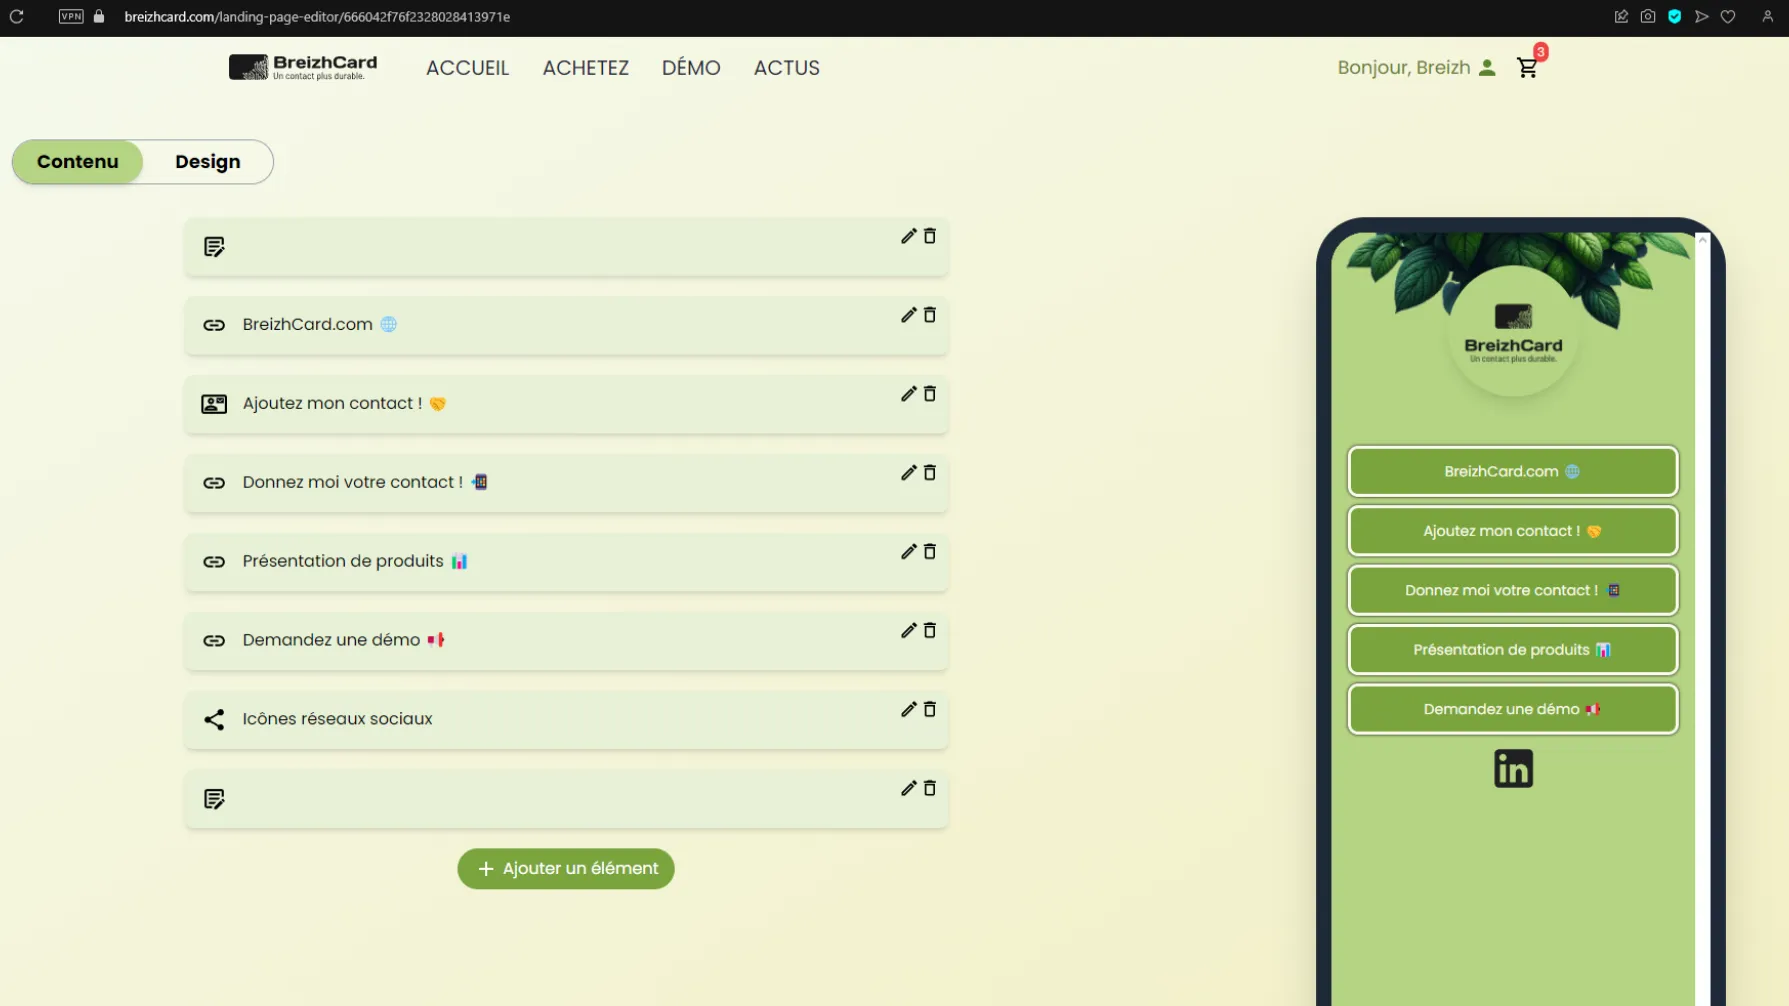Edit the first text block element

(908, 236)
